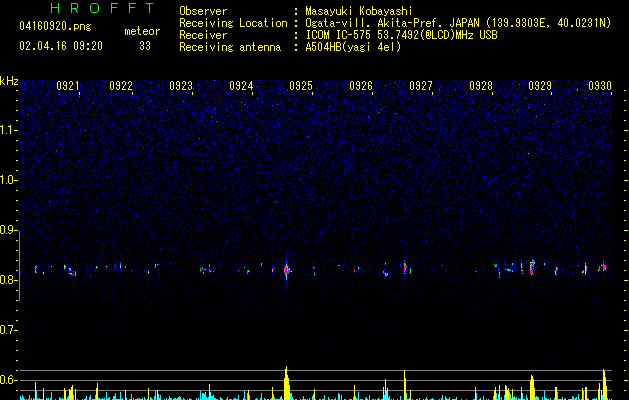Select the file name 04160920.png
Viewport: 629px width, 400px height.
(x=55, y=27)
